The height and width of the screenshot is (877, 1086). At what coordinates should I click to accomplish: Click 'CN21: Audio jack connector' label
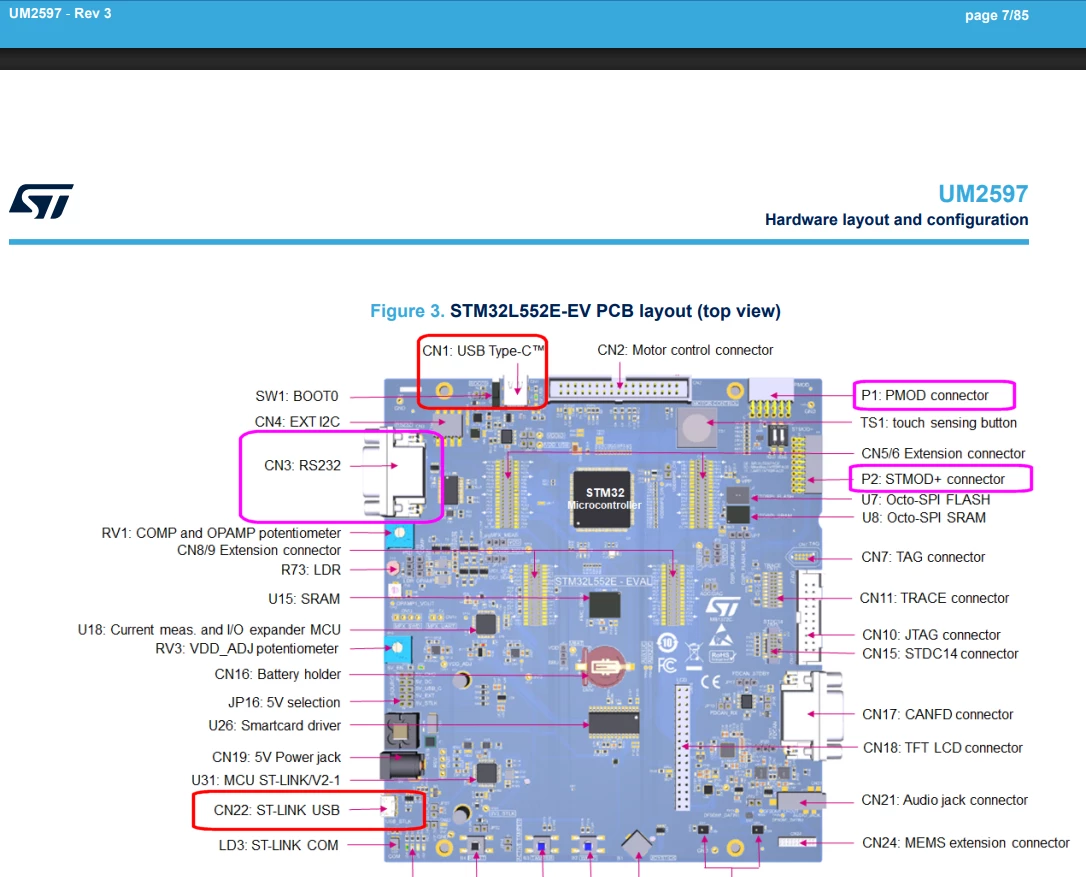point(944,800)
